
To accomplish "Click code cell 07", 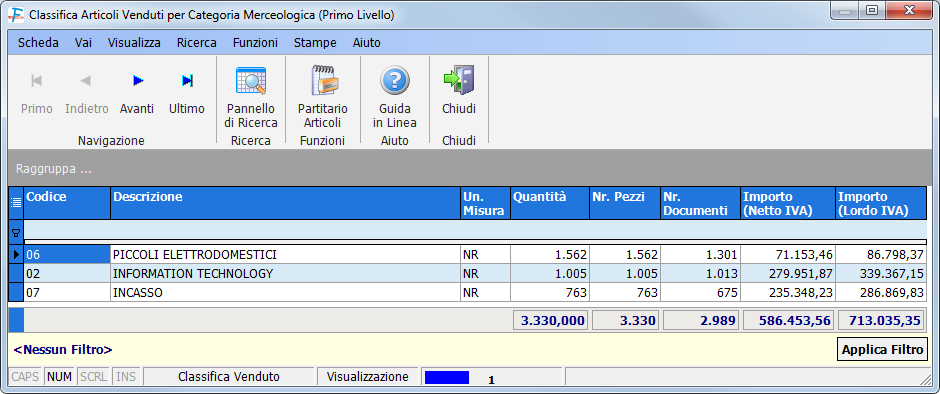I will 67,292.
